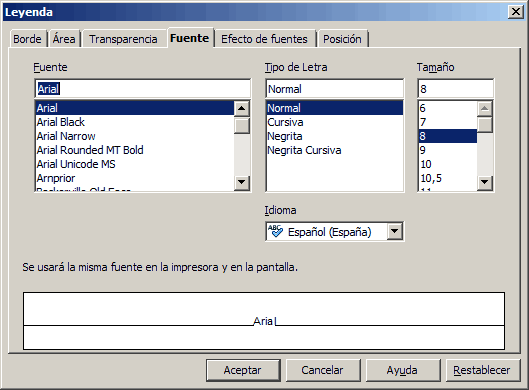Choose font size 8 in list
This screenshot has width=529, height=390.
(x=447, y=136)
